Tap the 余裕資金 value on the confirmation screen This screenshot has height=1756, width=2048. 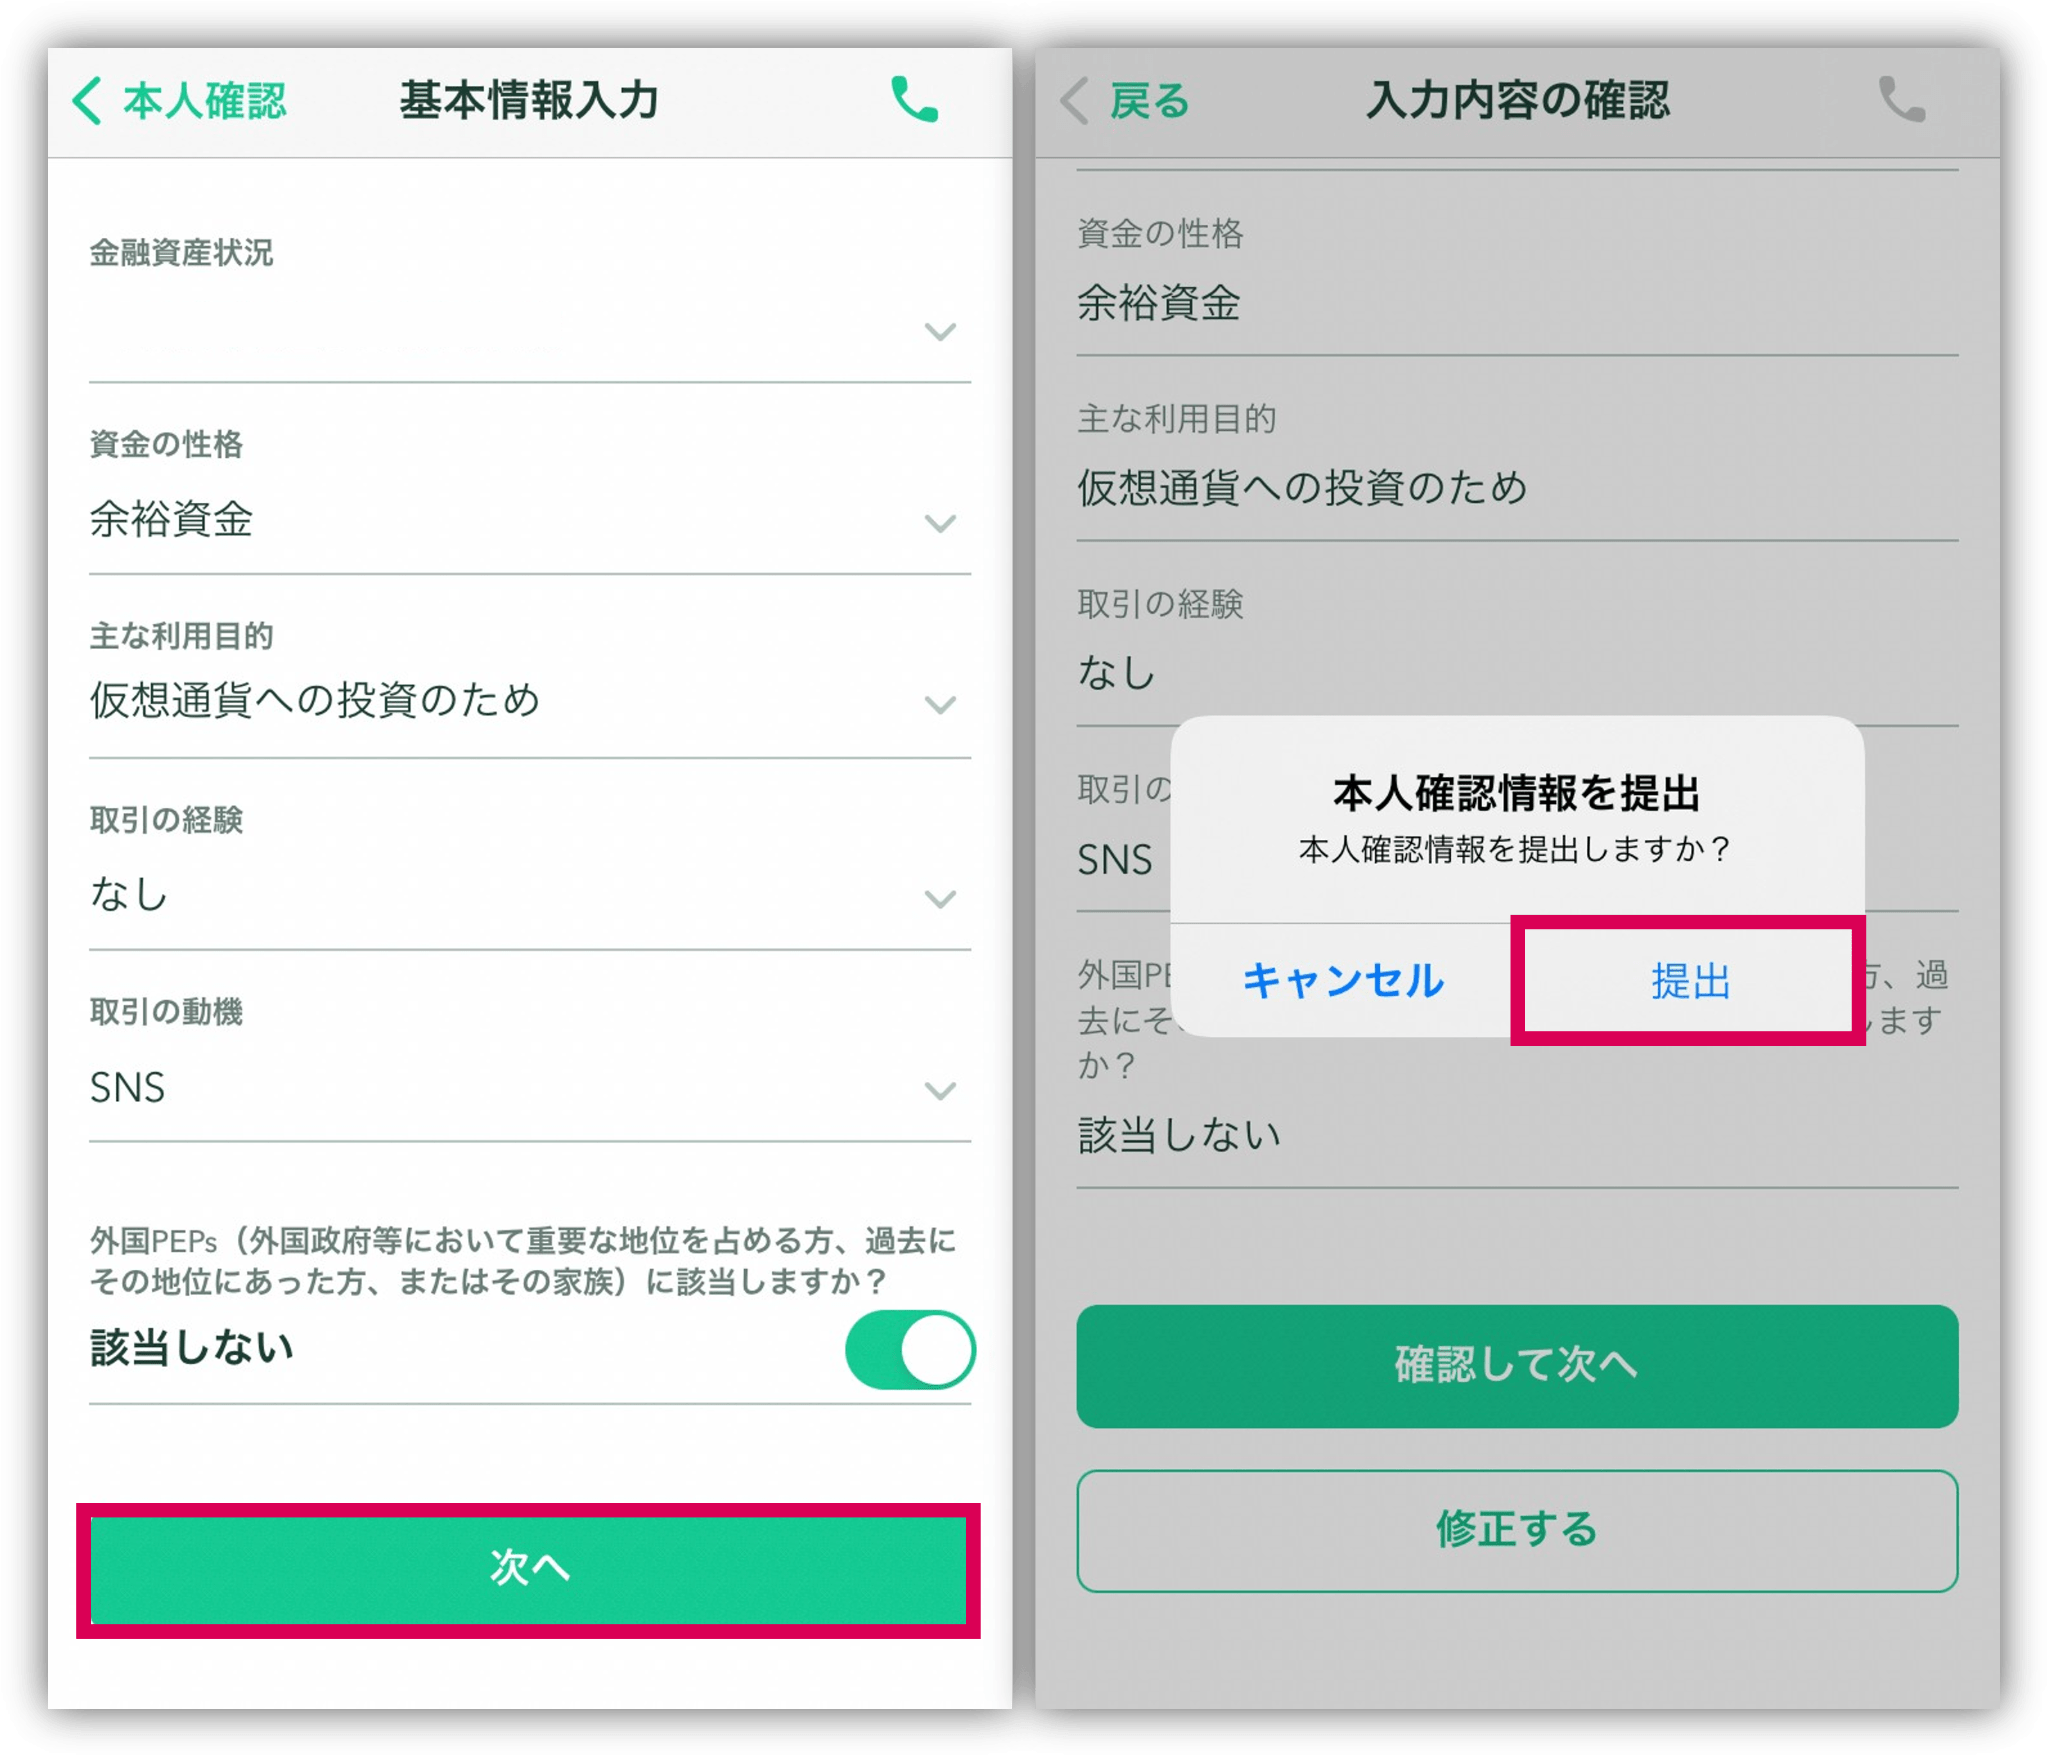(1158, 303)
